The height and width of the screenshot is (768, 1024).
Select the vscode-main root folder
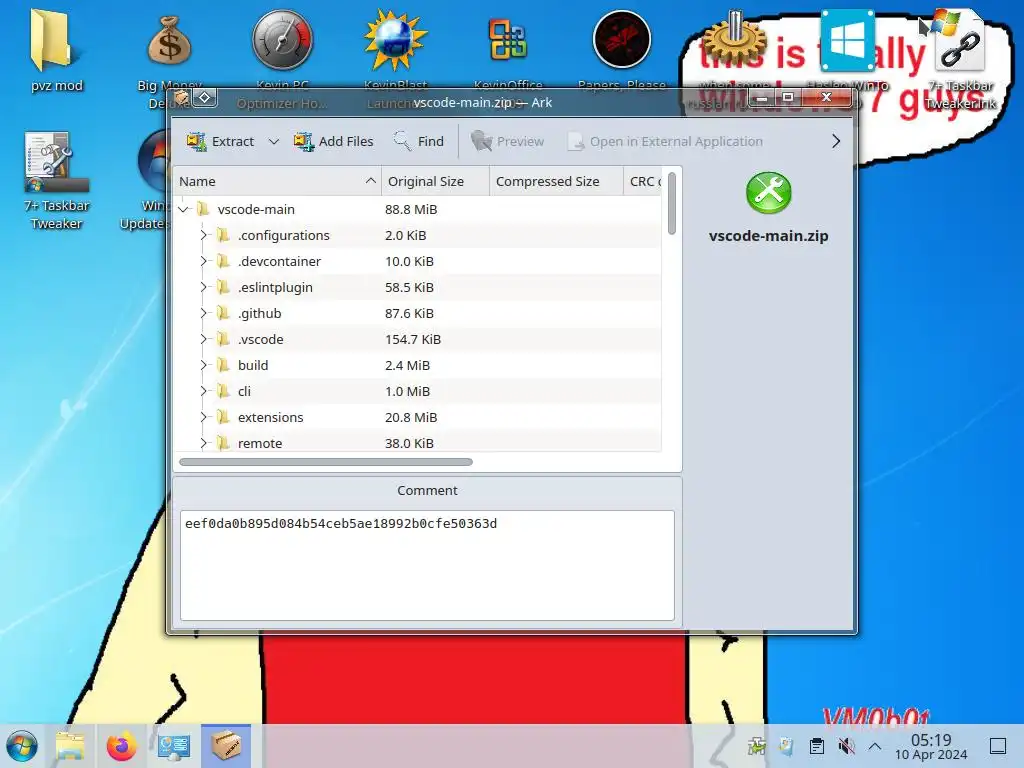click(417, 210)
